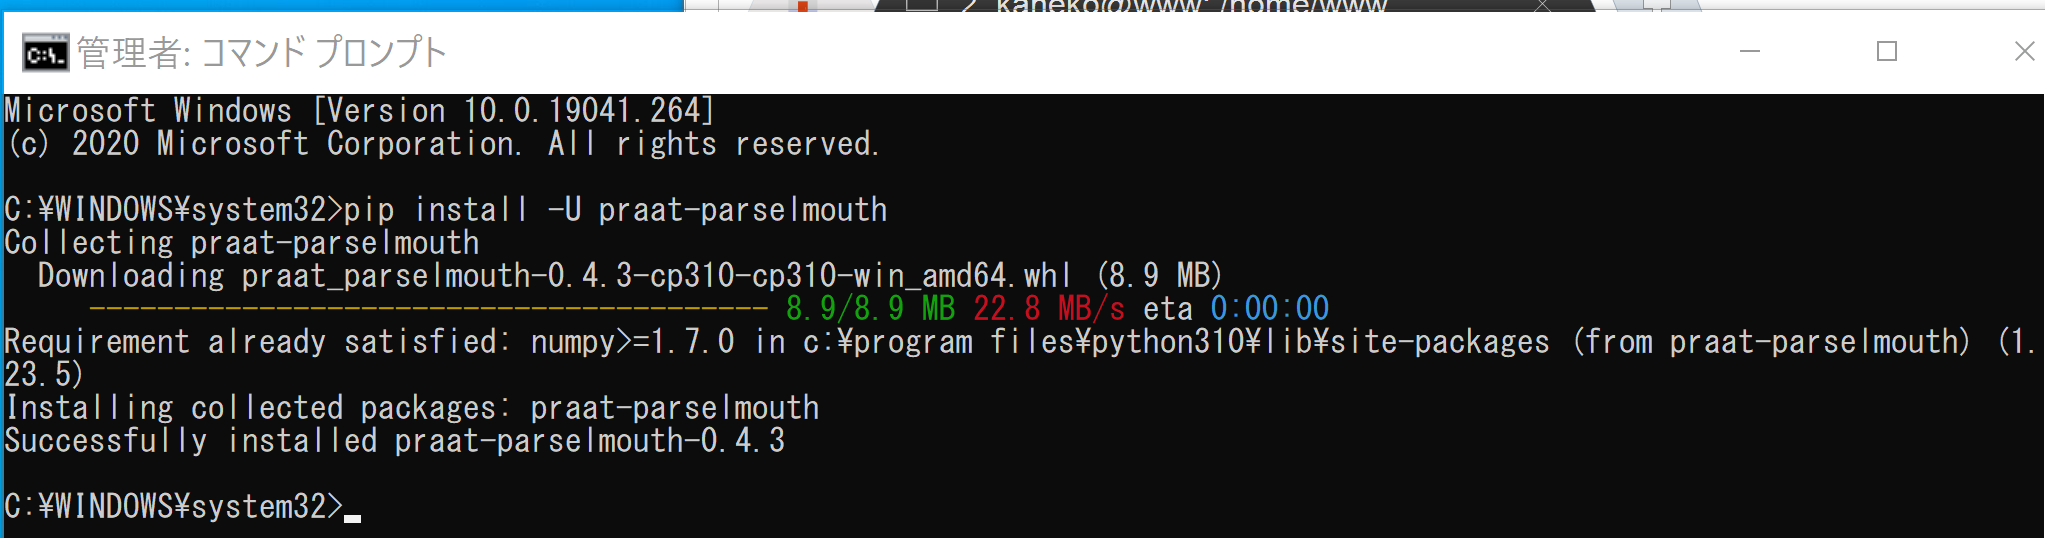Click the 'Collecting praat-parselmouth' line
This screenshot has width=2045, height=538.
(x=242, y=243)
